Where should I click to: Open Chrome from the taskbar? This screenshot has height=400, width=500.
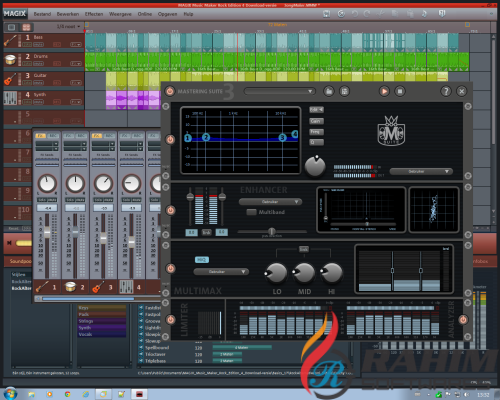68,394
